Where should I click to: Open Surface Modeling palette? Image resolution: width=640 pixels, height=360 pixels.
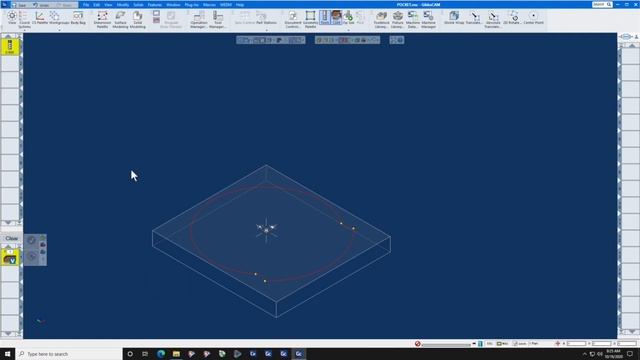click(120, 19)
